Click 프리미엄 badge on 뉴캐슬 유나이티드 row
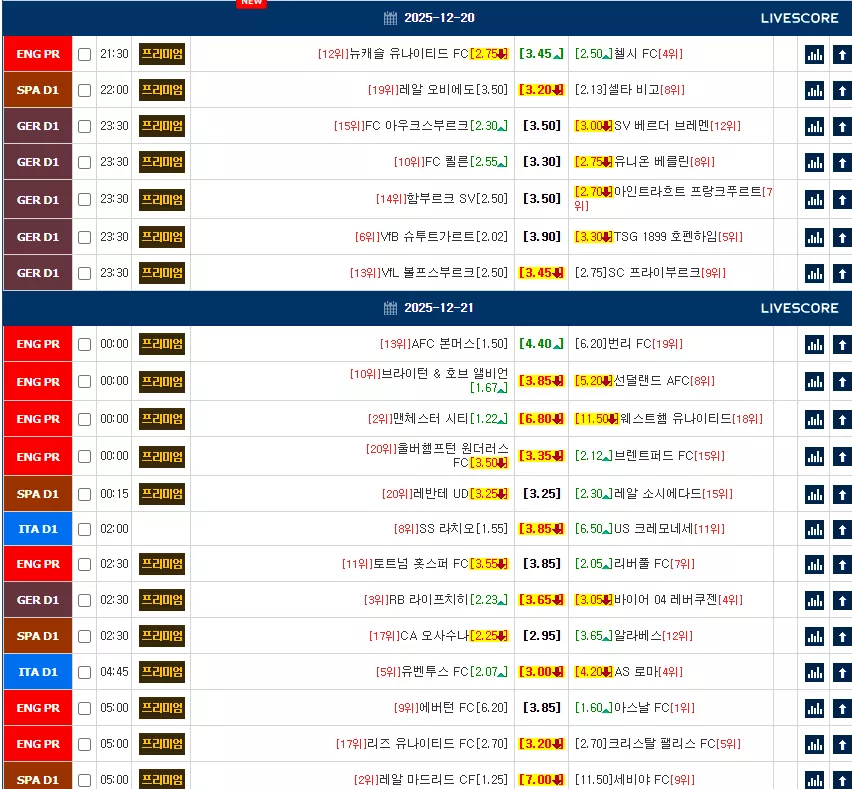Screen dimensions: 852x789 click(162, 54)
